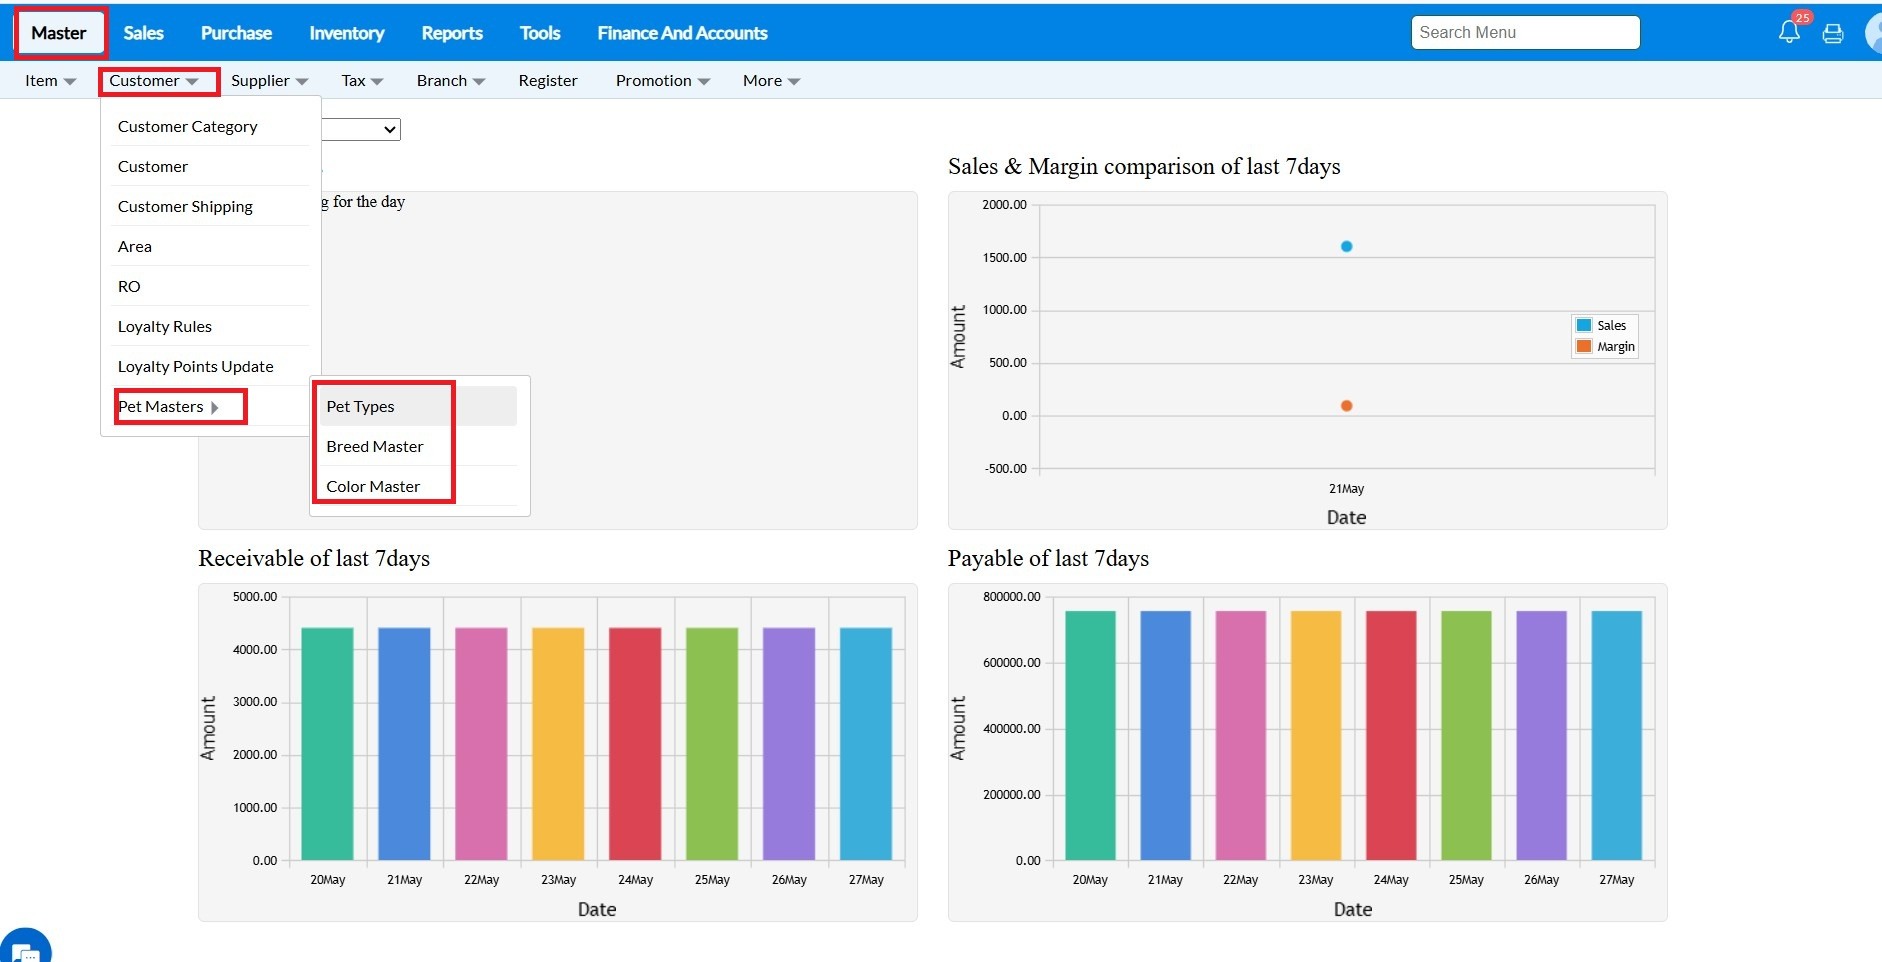Open the chat bubble widget icon
Image resolution: width=1882 pixels, height=962 pixels.
click(x=25, y=948)
